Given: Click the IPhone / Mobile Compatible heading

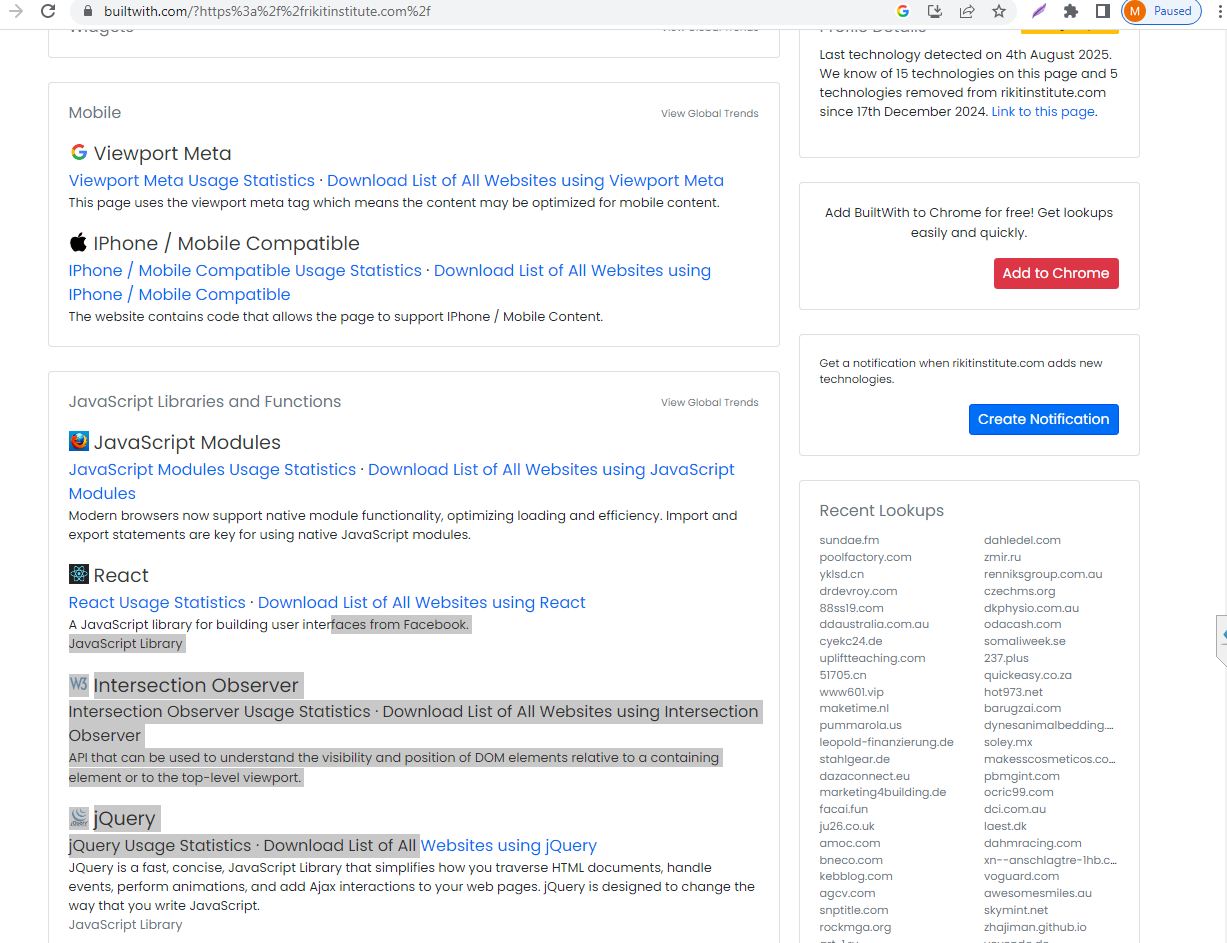Looking at the screenshot, I should [226, 243].
